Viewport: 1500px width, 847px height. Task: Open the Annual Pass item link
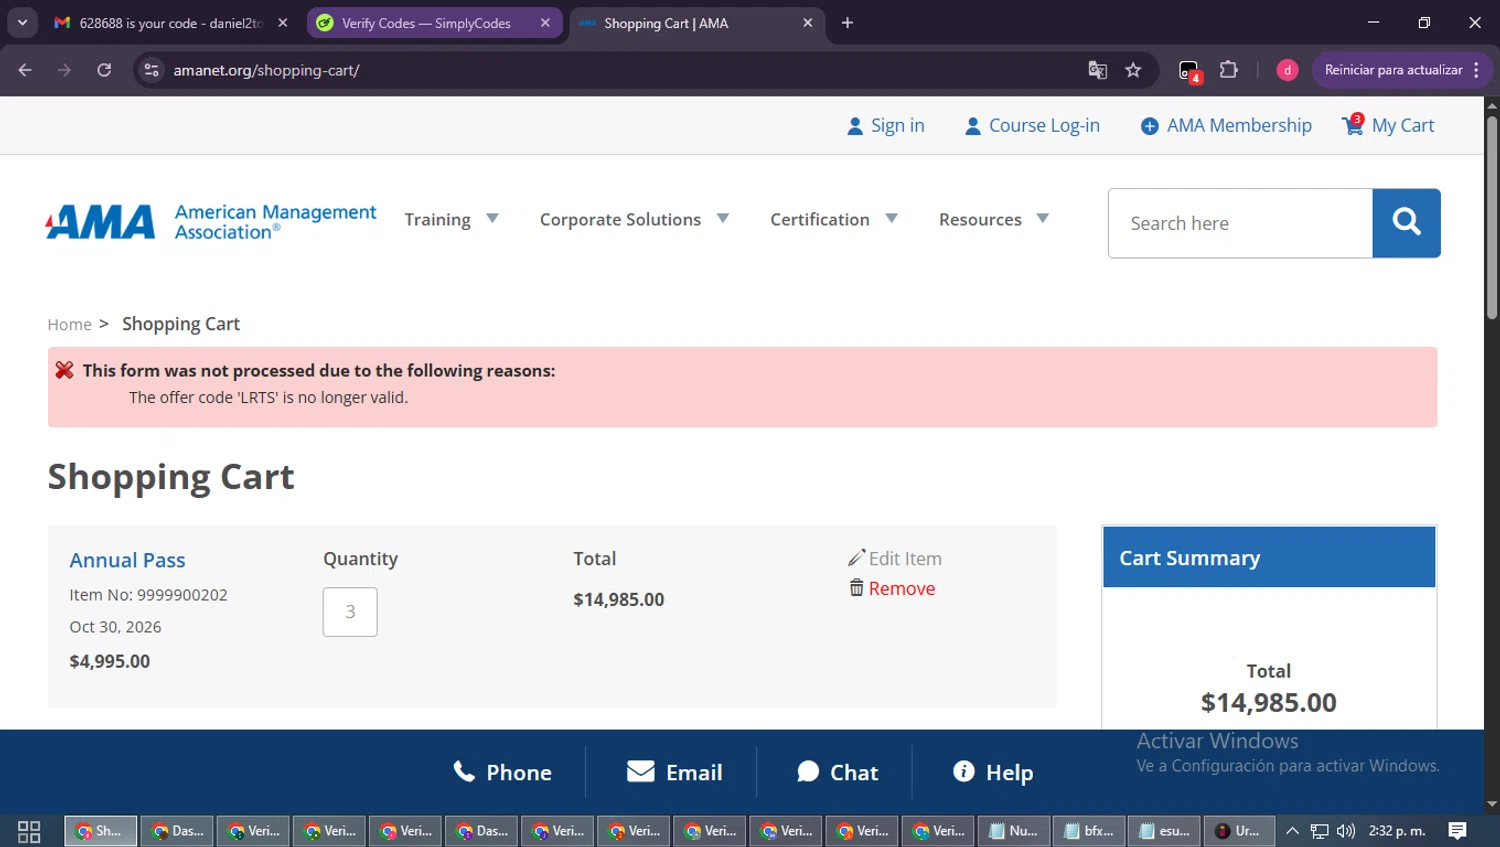click(x=127, y=560)
